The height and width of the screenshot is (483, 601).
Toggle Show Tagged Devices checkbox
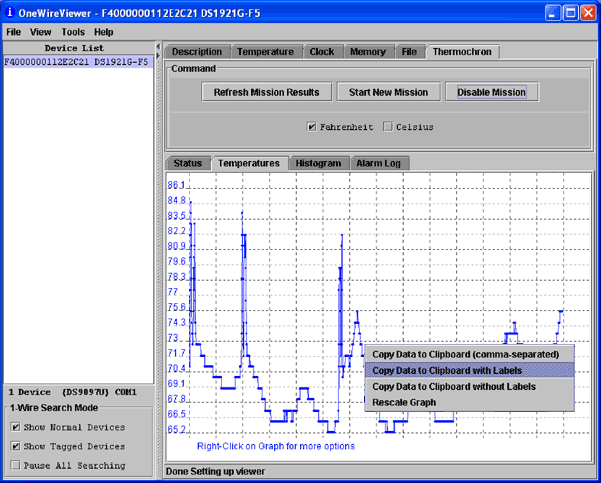(x=15, y=446)
